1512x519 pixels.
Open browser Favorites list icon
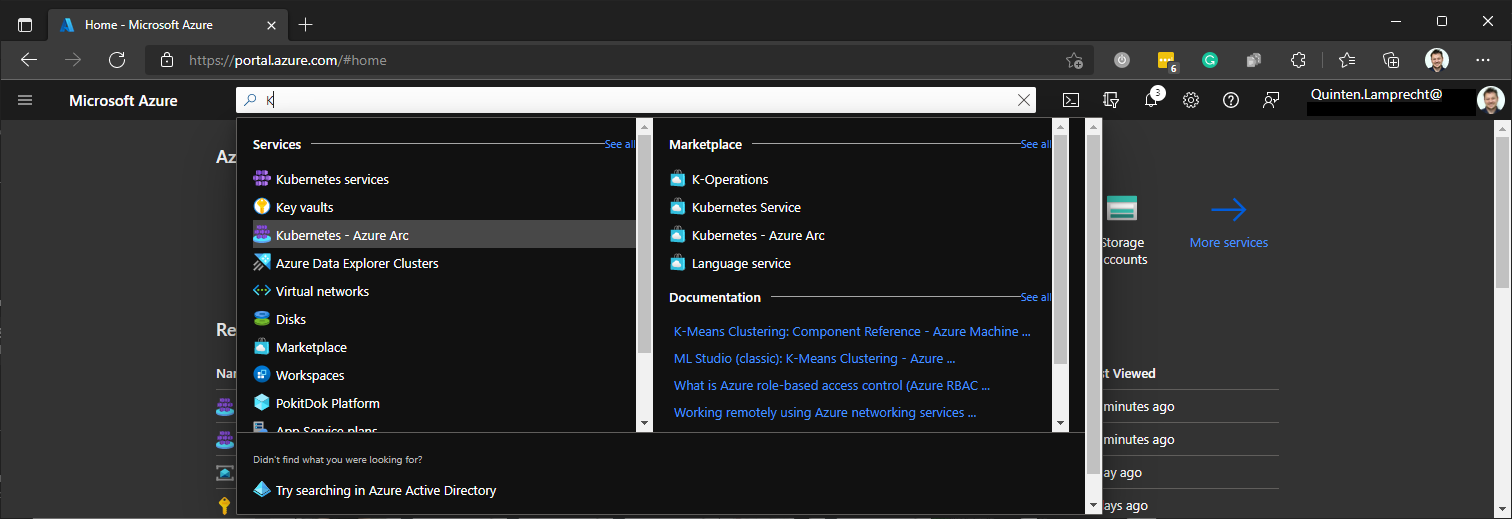tap(1346, 60)
